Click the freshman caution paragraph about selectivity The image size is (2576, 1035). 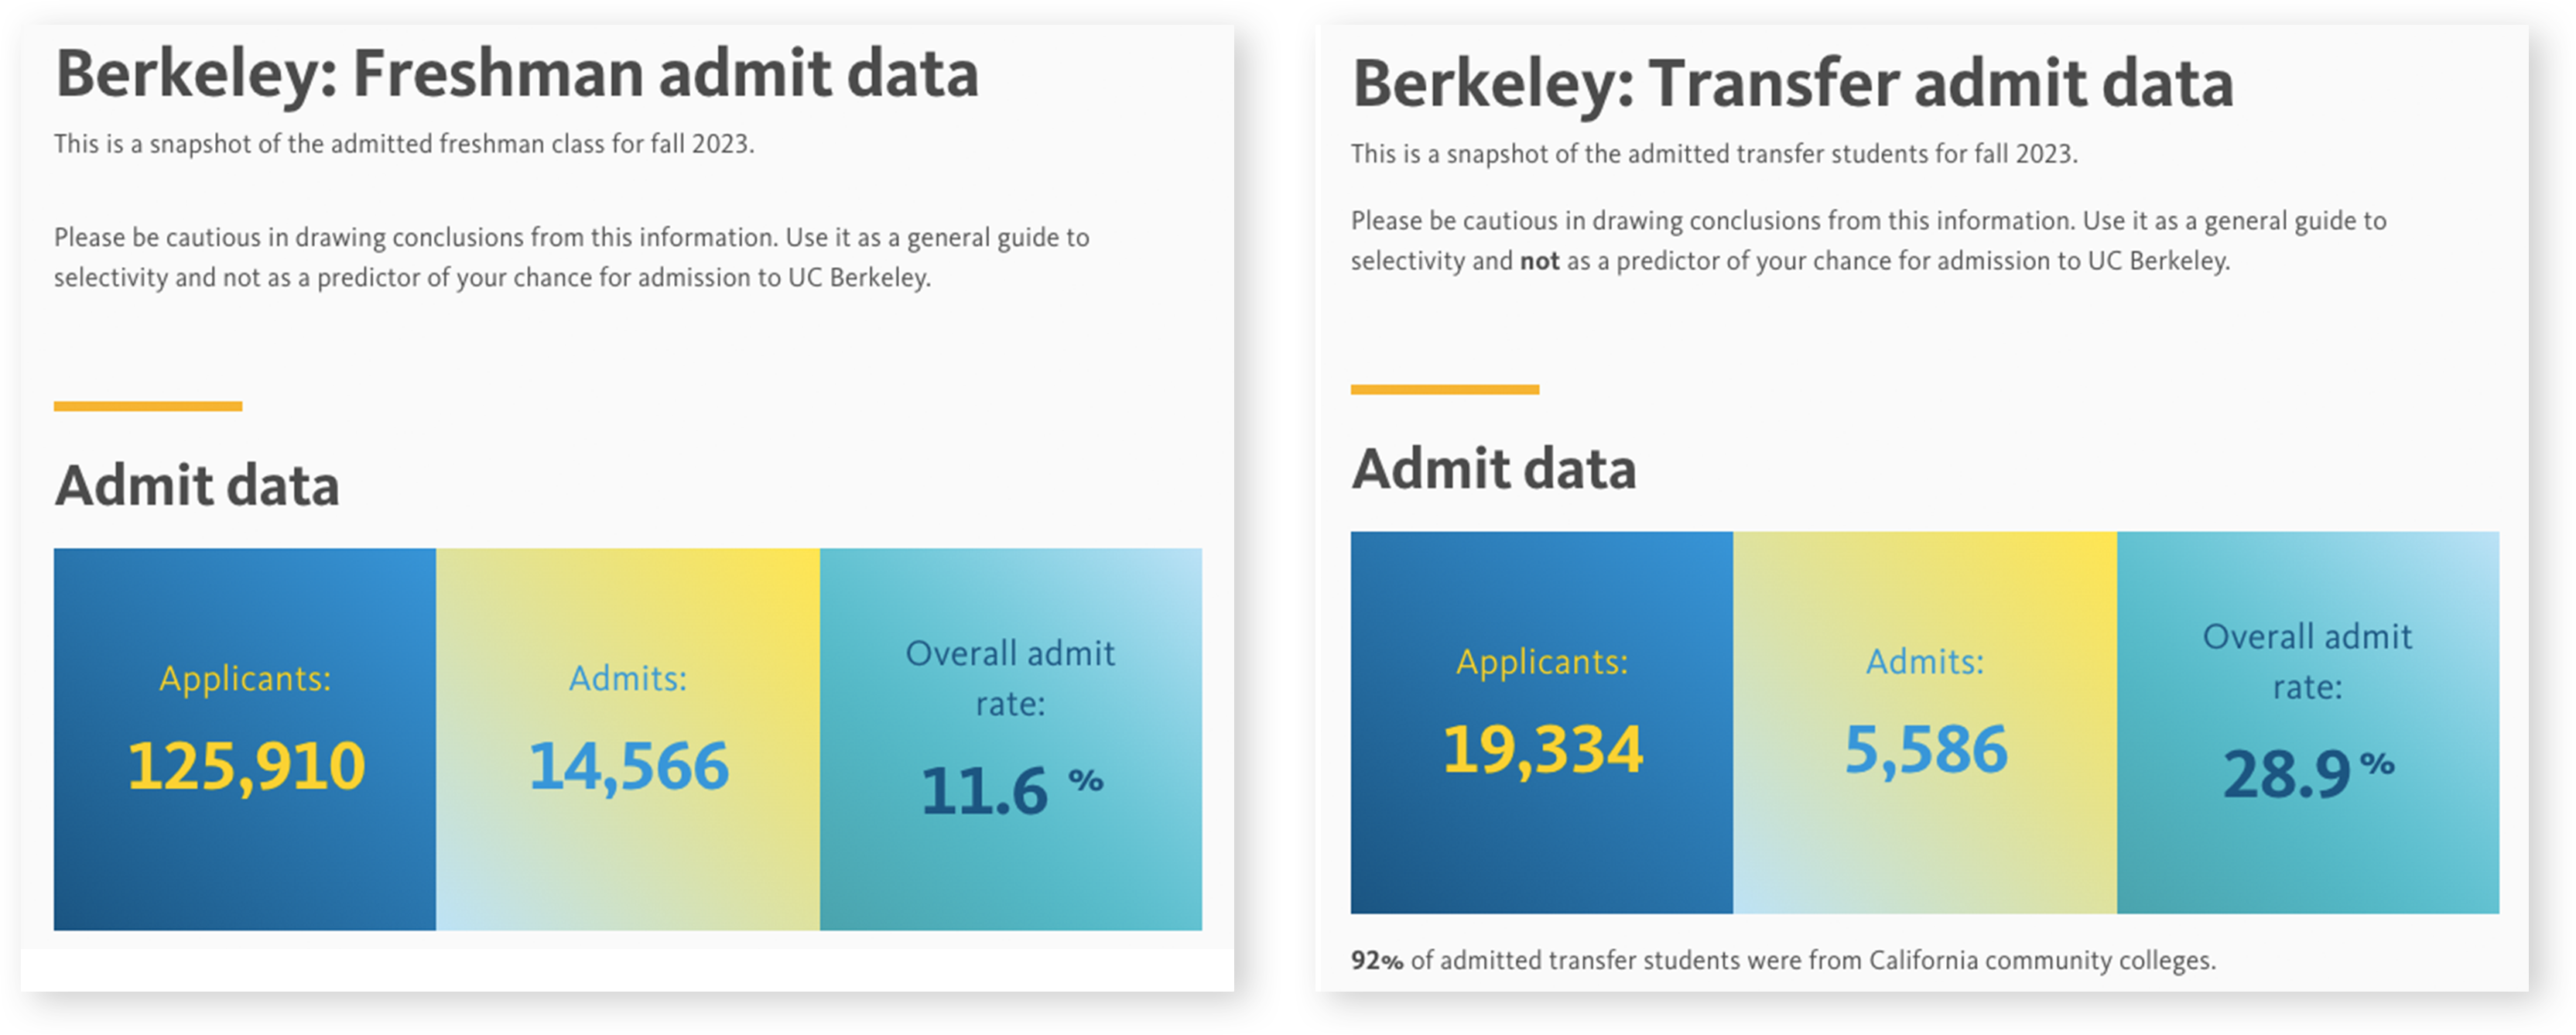click(571, 257)
